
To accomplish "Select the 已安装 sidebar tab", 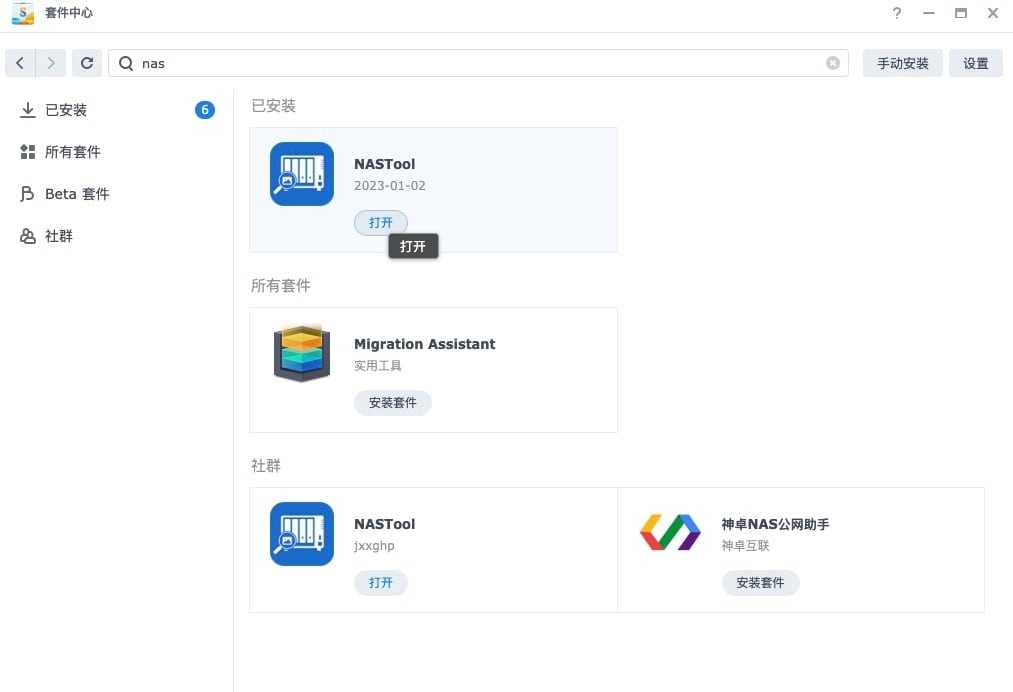I will [117, 110].
